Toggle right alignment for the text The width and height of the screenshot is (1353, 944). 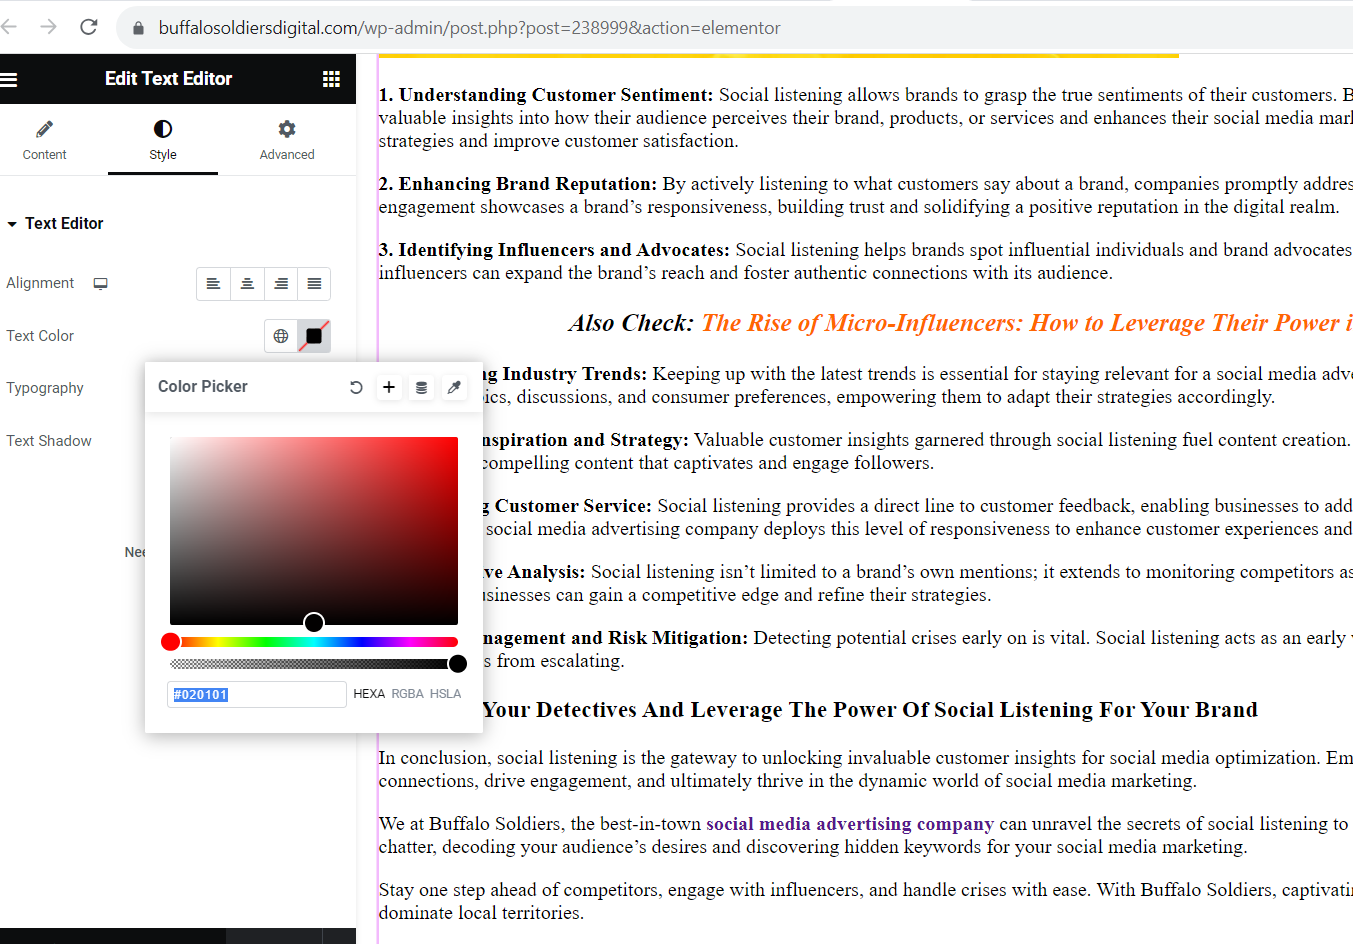pyautogui.click(x=281, y=284)
